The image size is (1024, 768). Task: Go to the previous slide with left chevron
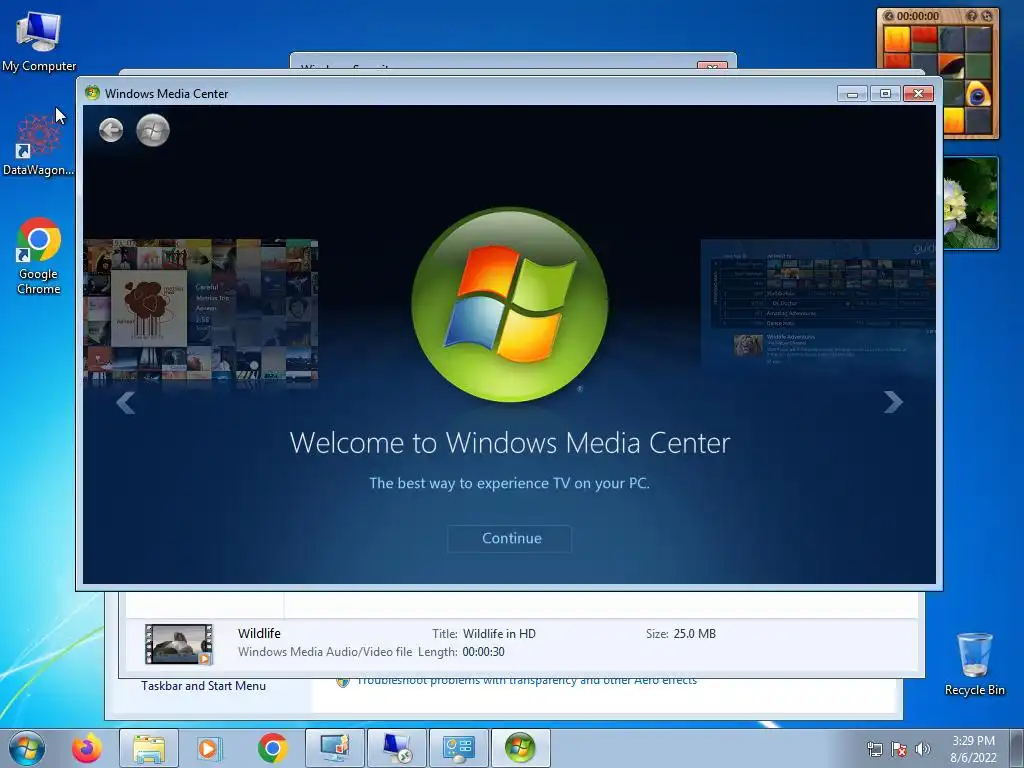point(125,402)
